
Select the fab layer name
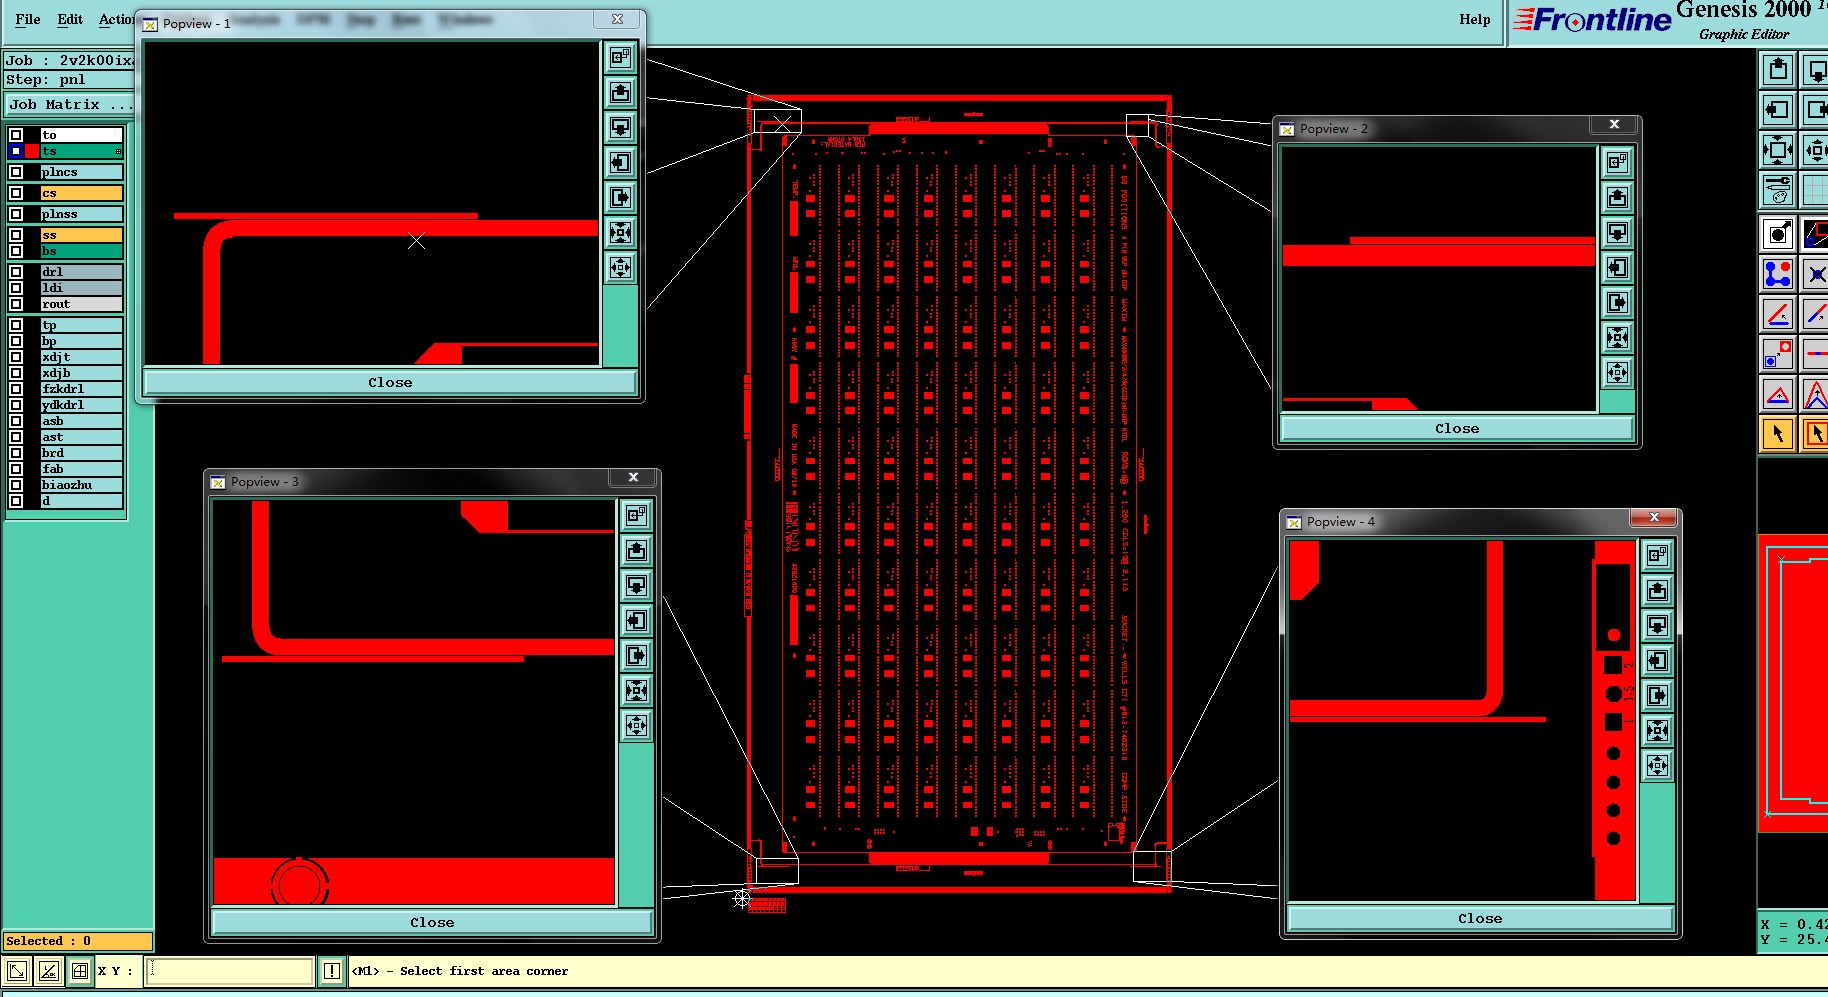82,469
